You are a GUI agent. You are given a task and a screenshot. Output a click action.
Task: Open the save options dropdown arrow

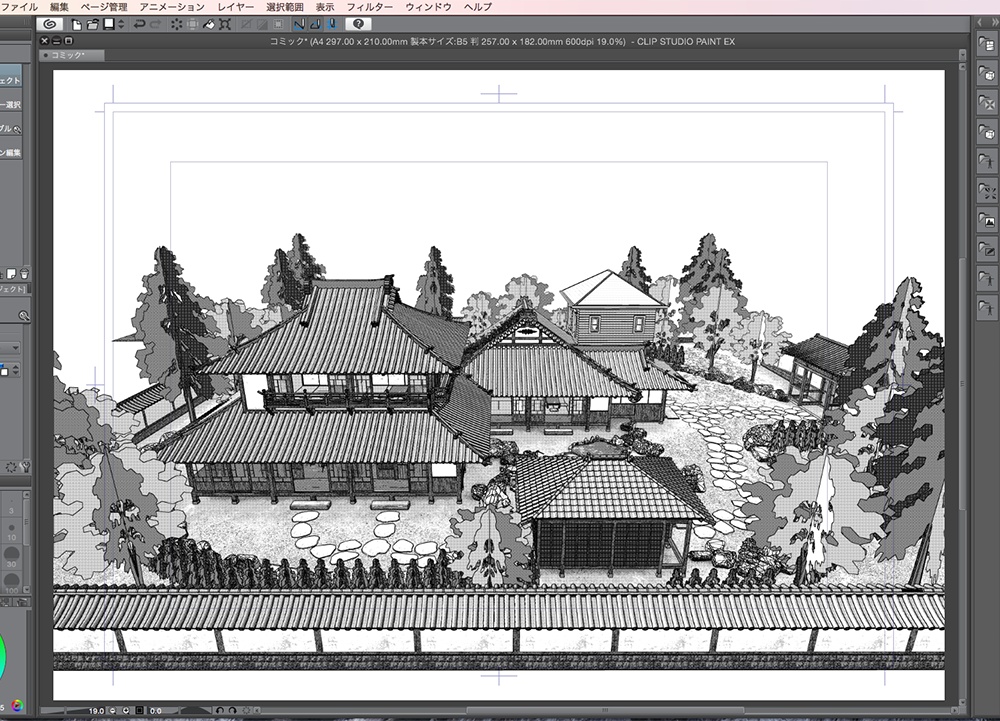tap(121, 23)
